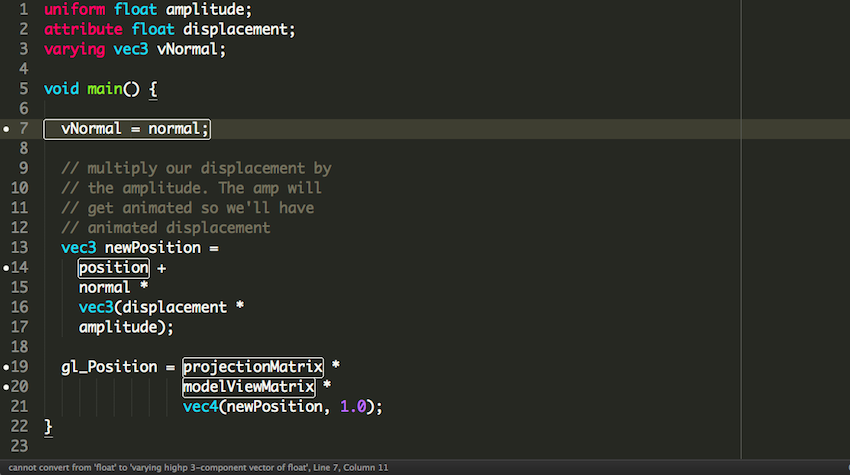Click line number 23 in the gutter
The height and width of the screenshot is (475, 850).
pos(20,447)
